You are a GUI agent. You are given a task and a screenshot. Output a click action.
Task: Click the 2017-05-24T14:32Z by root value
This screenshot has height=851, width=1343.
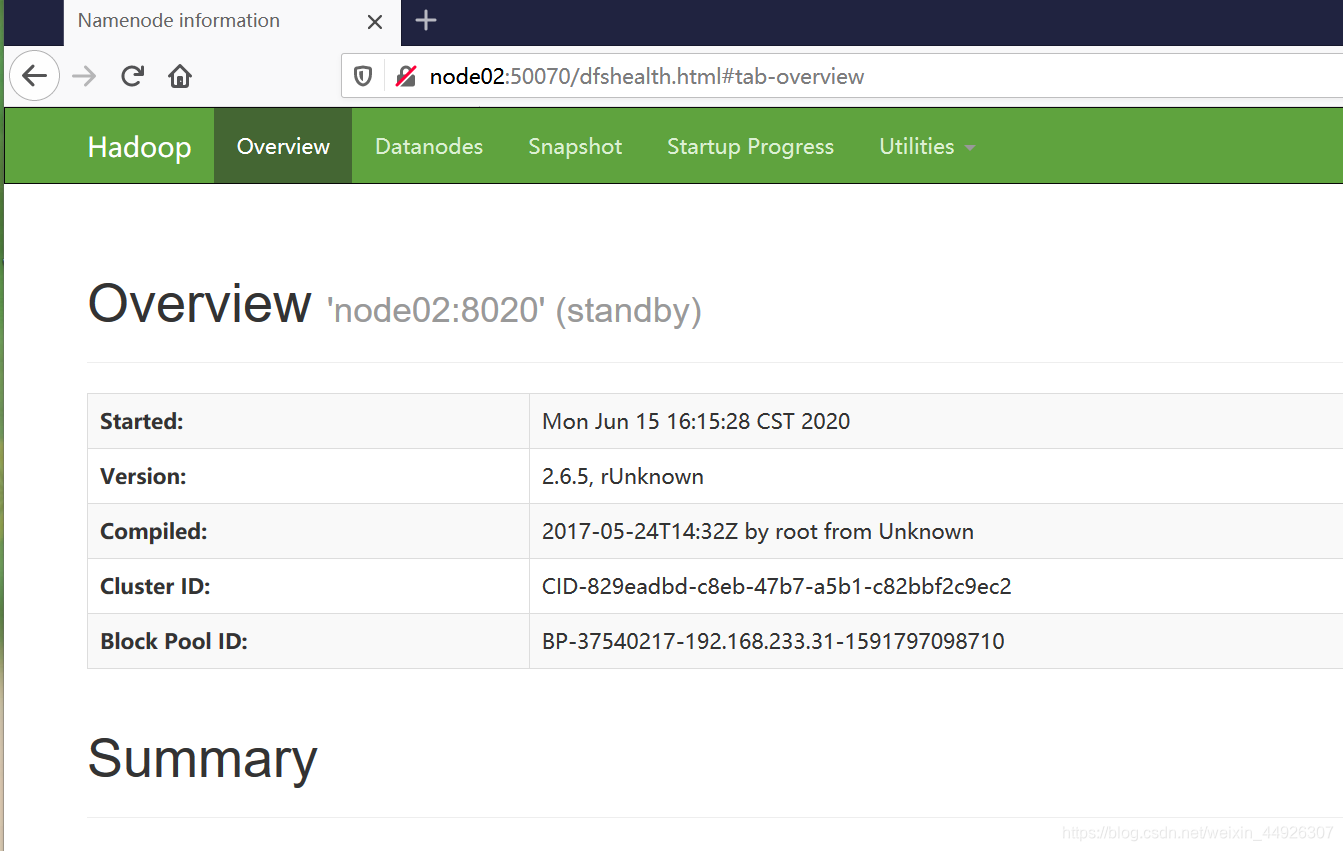click(x=758, y=531)
